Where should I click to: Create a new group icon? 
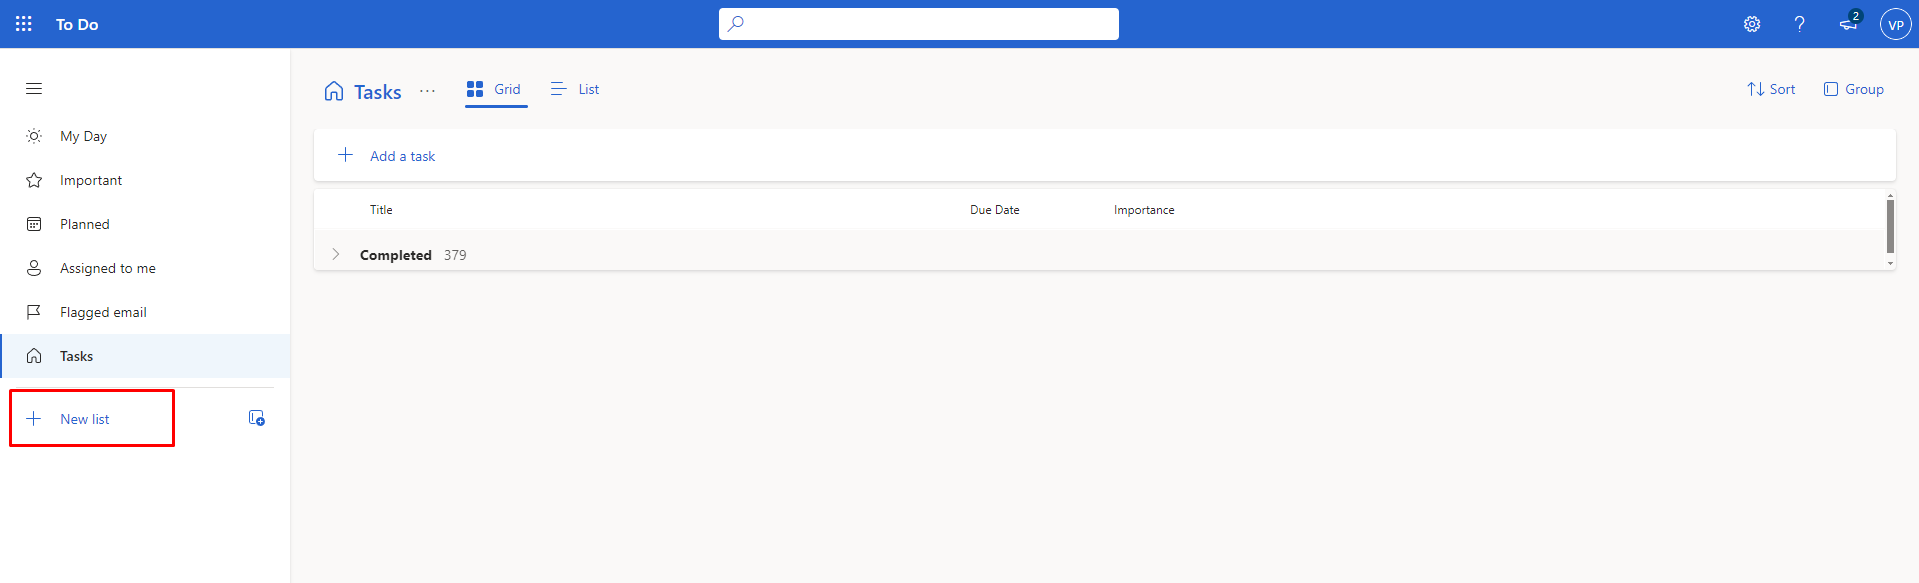257,418
